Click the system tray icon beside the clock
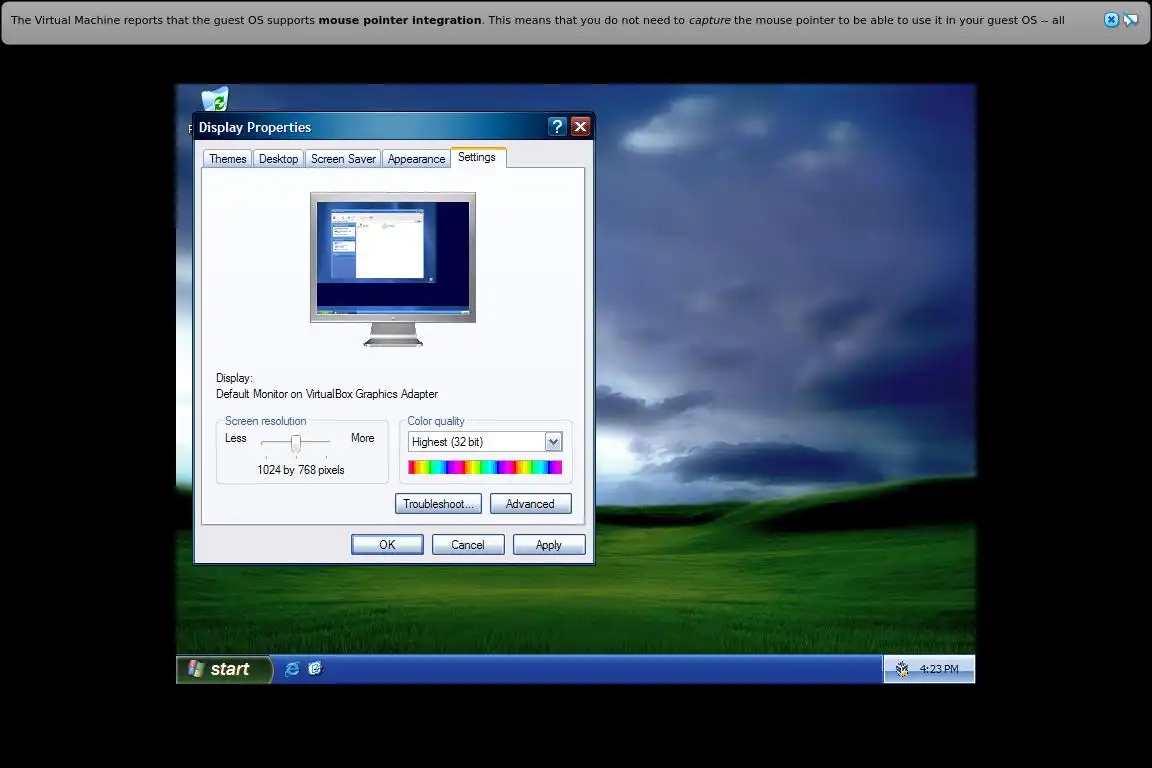This screenshot has height=768, width=1152. pyautogui.click(x=902, y=669)
